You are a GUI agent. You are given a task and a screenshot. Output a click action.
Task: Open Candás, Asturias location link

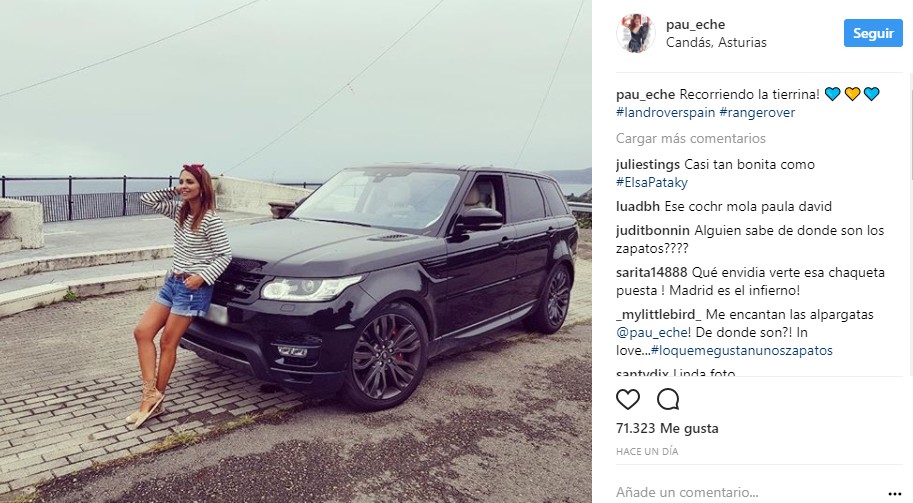point(716,42)
